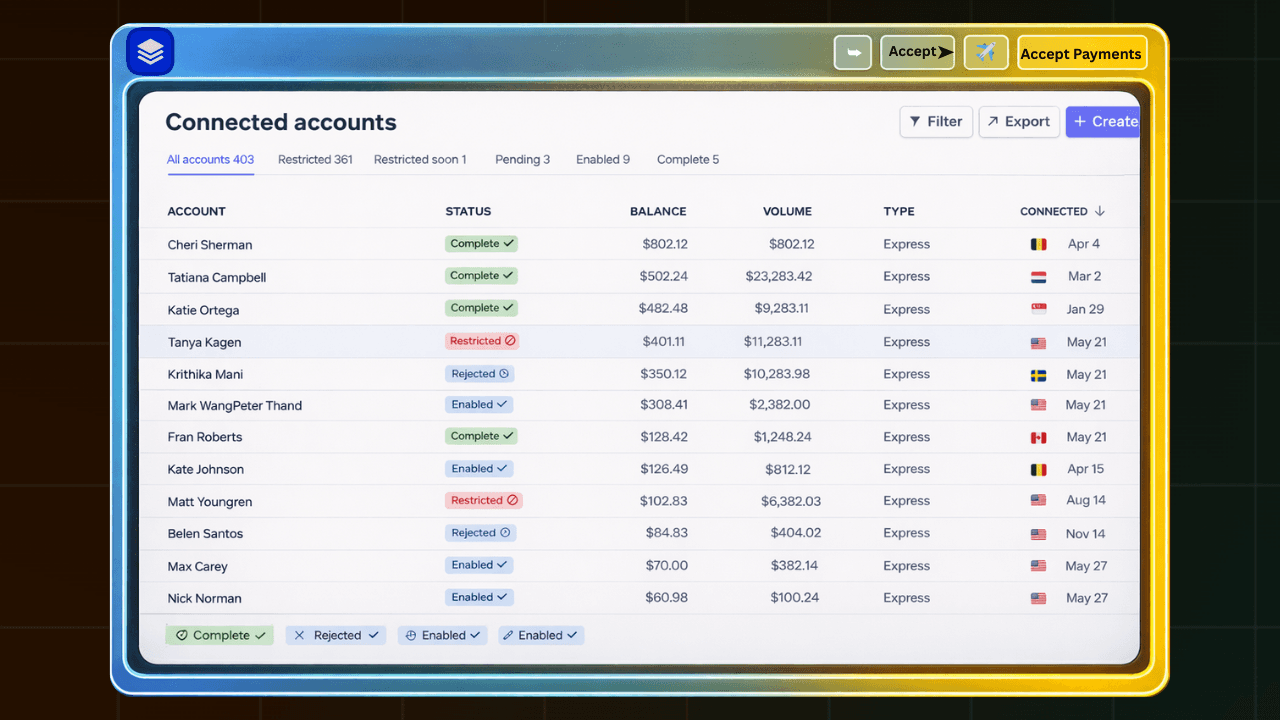
Task: Click the airplane icon button
Action: point(985,53)
